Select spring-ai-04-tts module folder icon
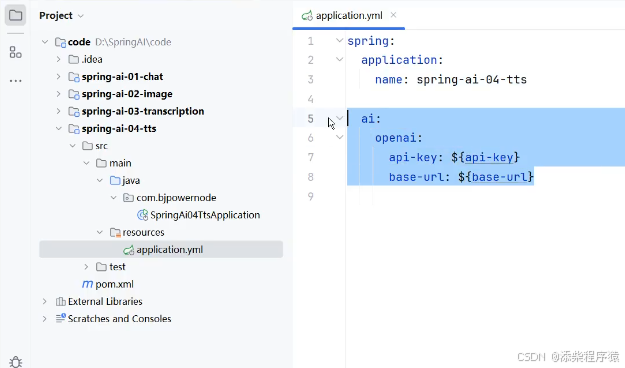The width and height of the screenshot is (625, 368). [74, 128]
